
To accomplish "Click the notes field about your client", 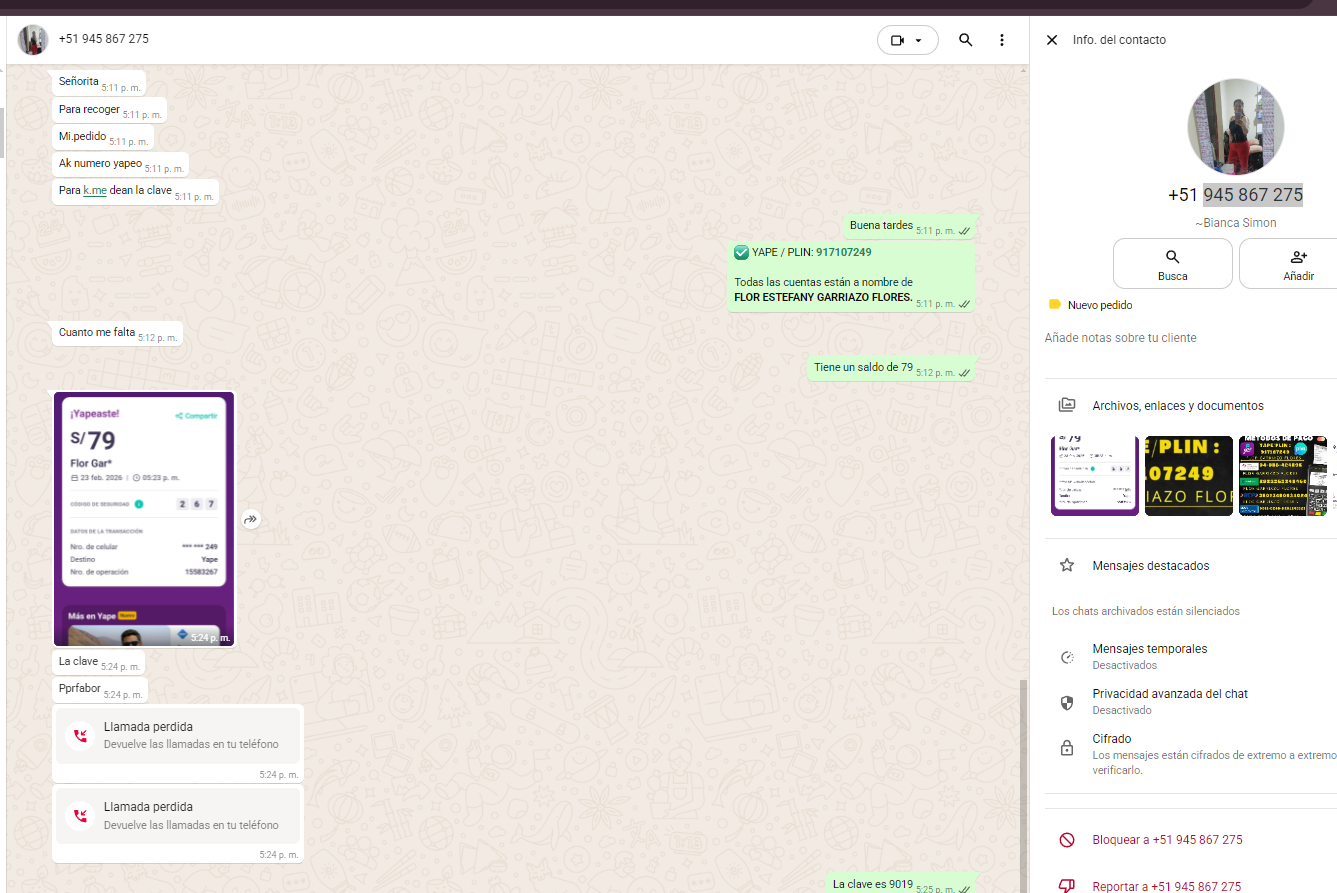I will click(1120, 338).
